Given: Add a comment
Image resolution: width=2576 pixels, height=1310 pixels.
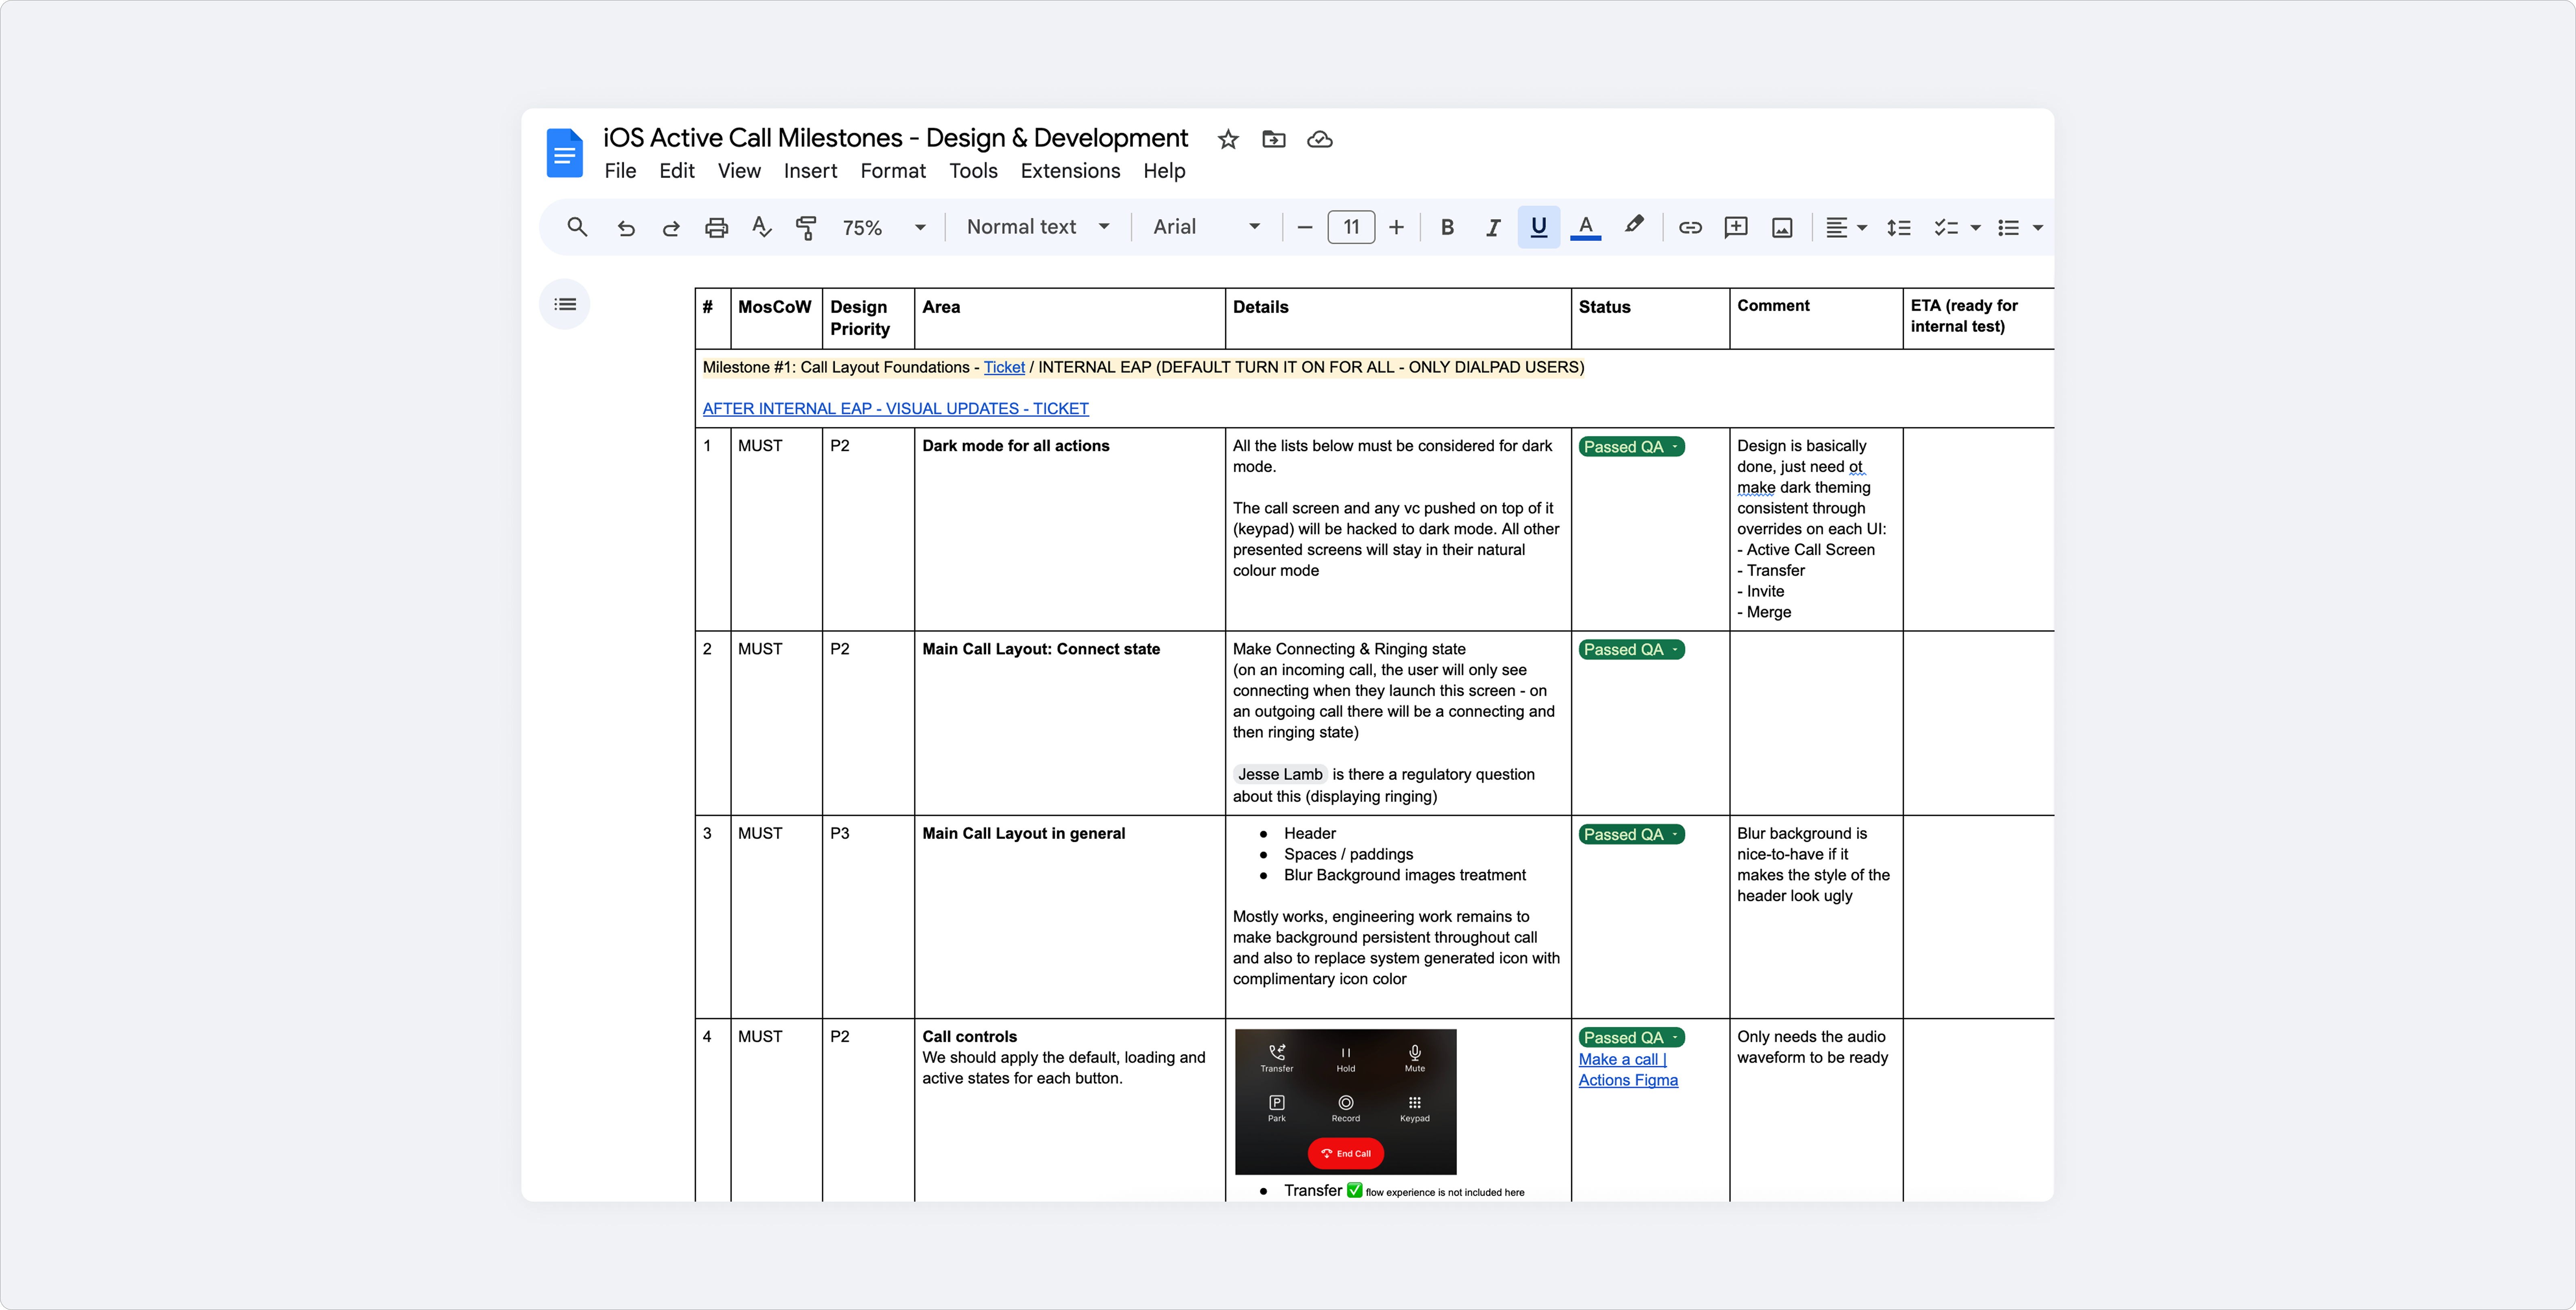Looking at the screenshot, I should 1736,227.
